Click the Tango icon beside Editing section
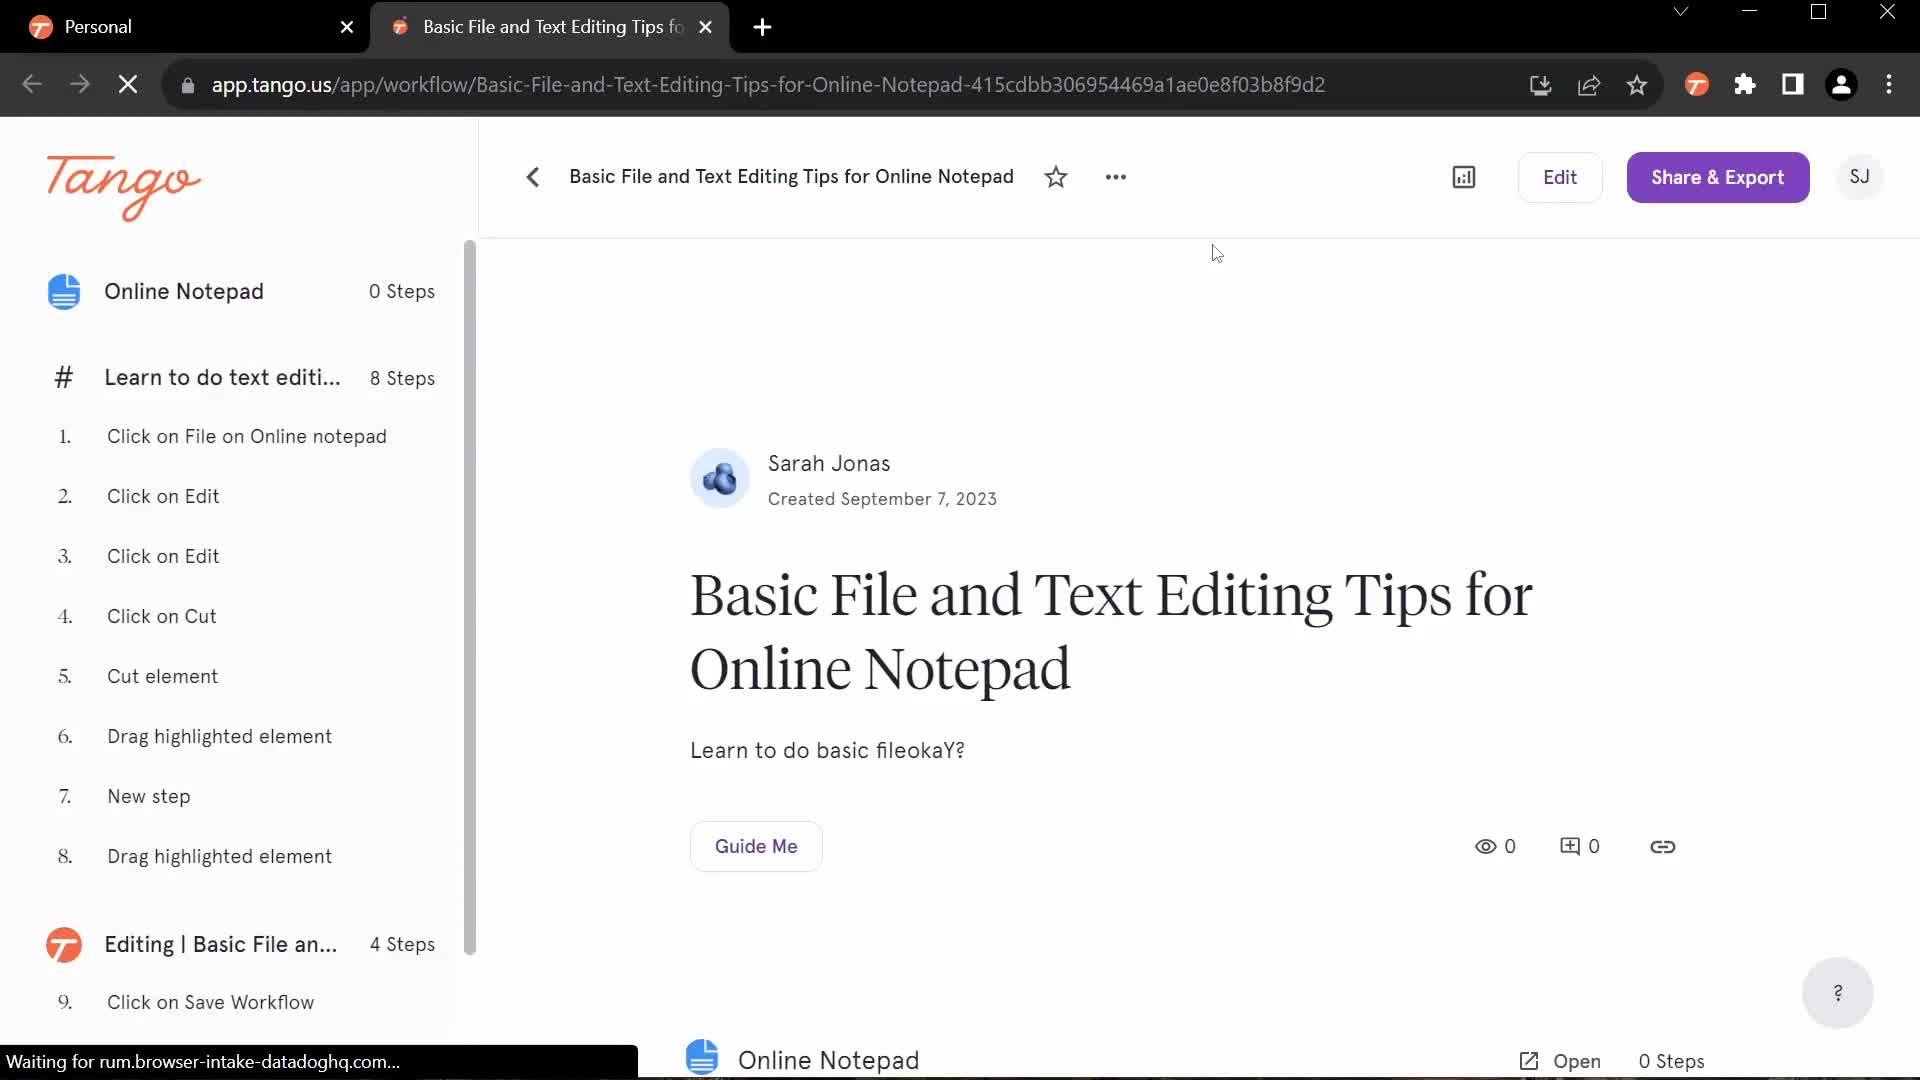Viewport: 1920px width, 1080px height. [64, 944]
